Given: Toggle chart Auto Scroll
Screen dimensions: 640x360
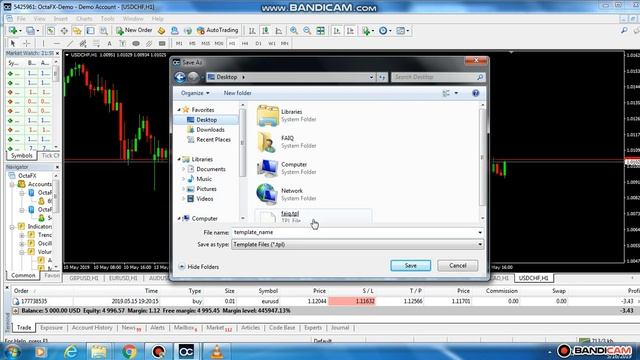Looking at the screenshot, I should (337, 31).
